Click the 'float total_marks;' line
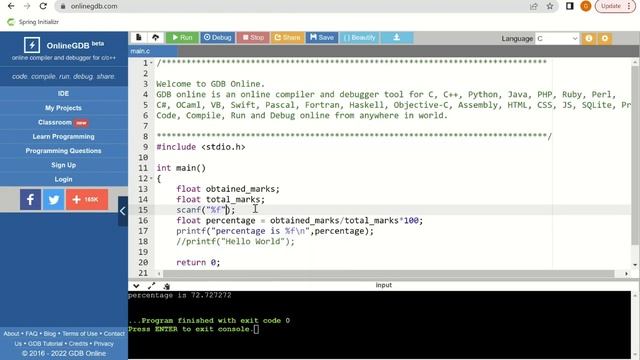 pos(220,200)
